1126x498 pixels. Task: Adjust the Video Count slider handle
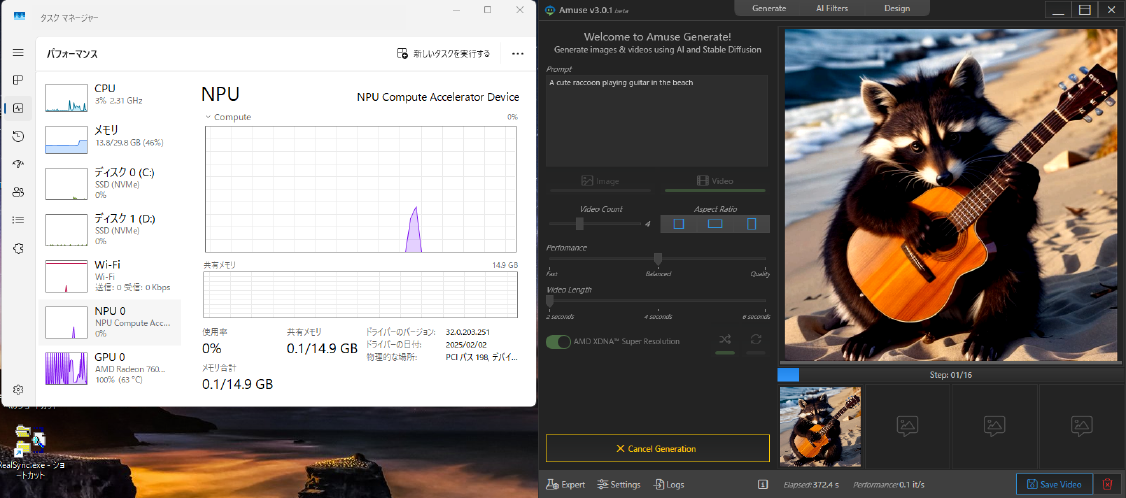[580, 223]
